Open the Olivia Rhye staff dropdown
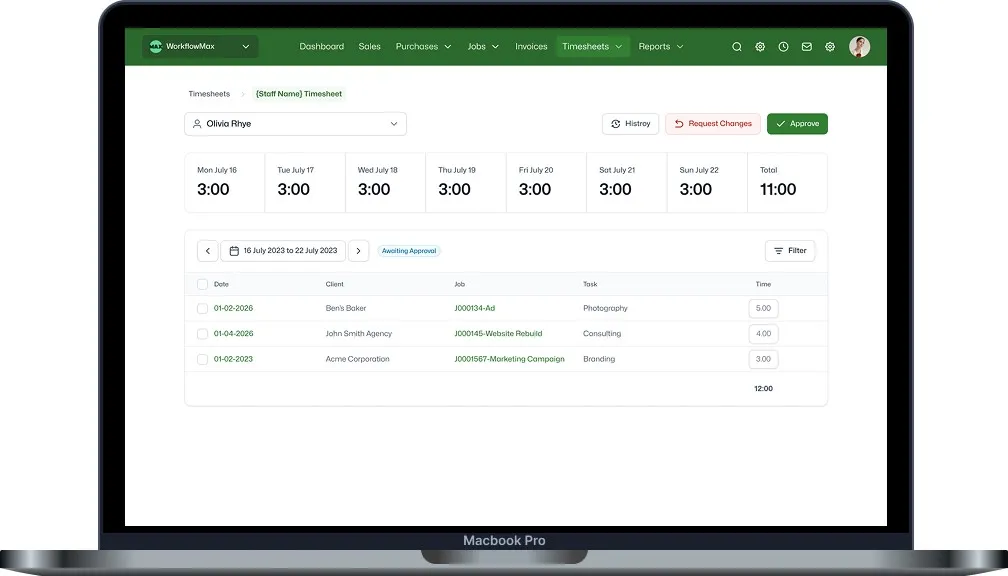Image resolution: width=1008 pixels, height=576 pixels. pos(295,124)
